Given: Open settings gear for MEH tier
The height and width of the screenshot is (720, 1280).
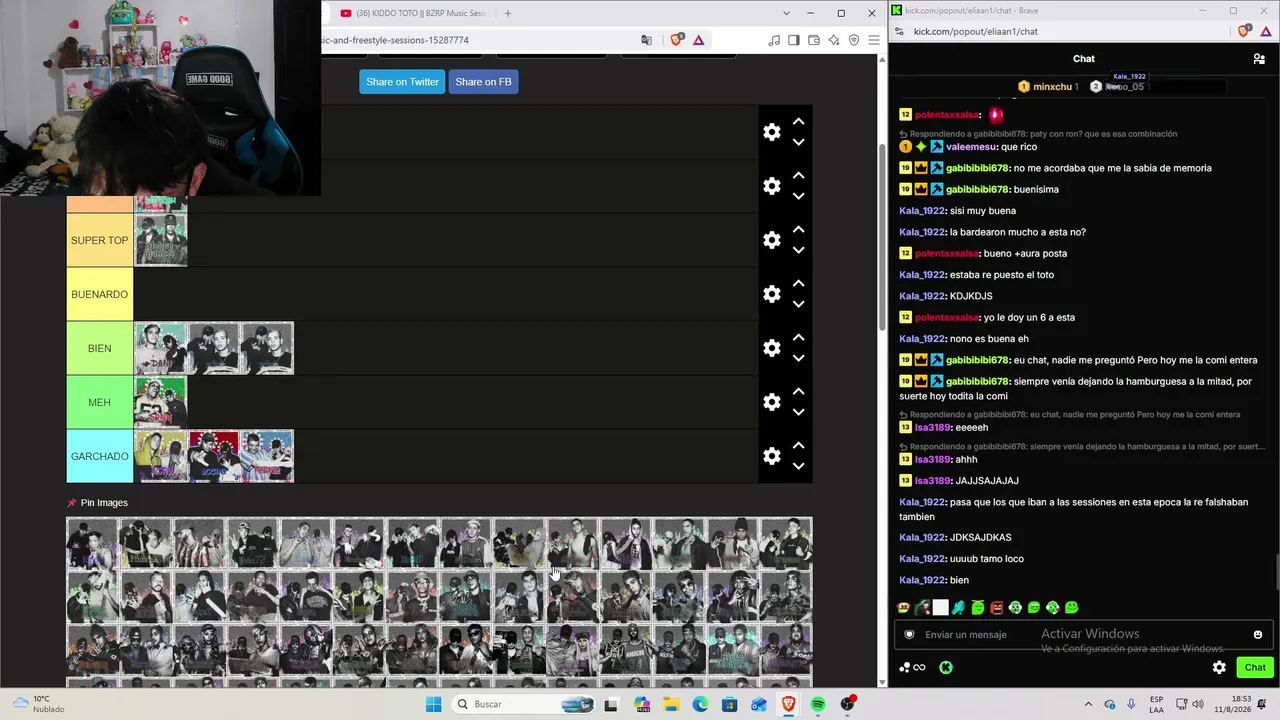Looking at the screenshot, I should click(x=772, y=402).
